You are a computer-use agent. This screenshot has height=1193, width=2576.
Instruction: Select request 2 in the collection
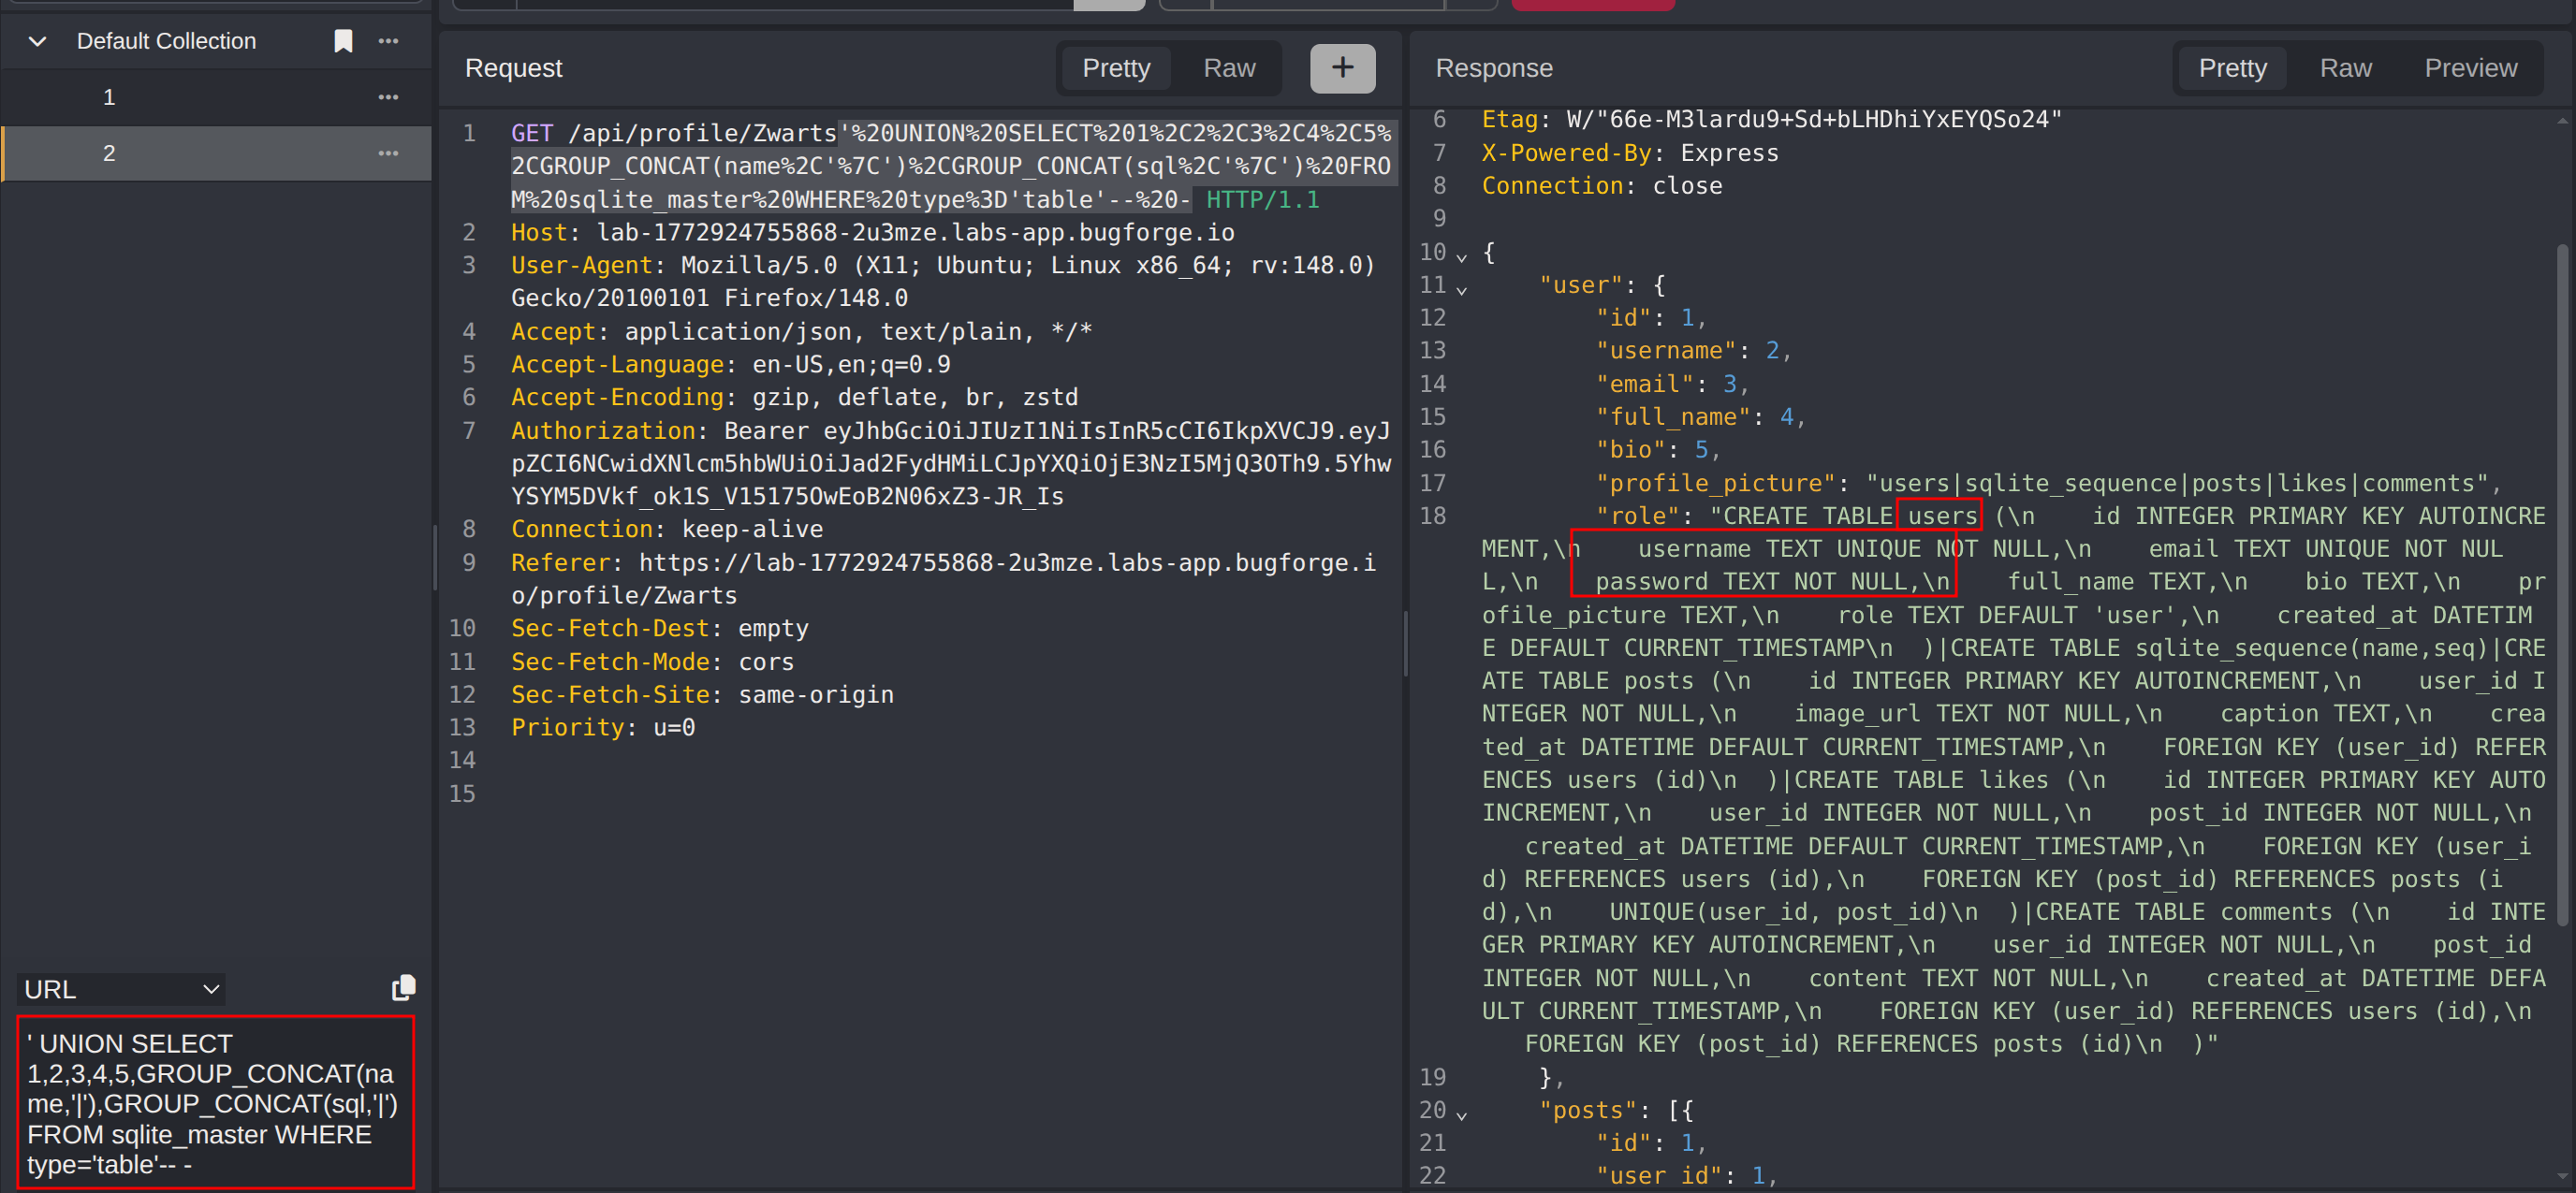click(x=110, y=153)
